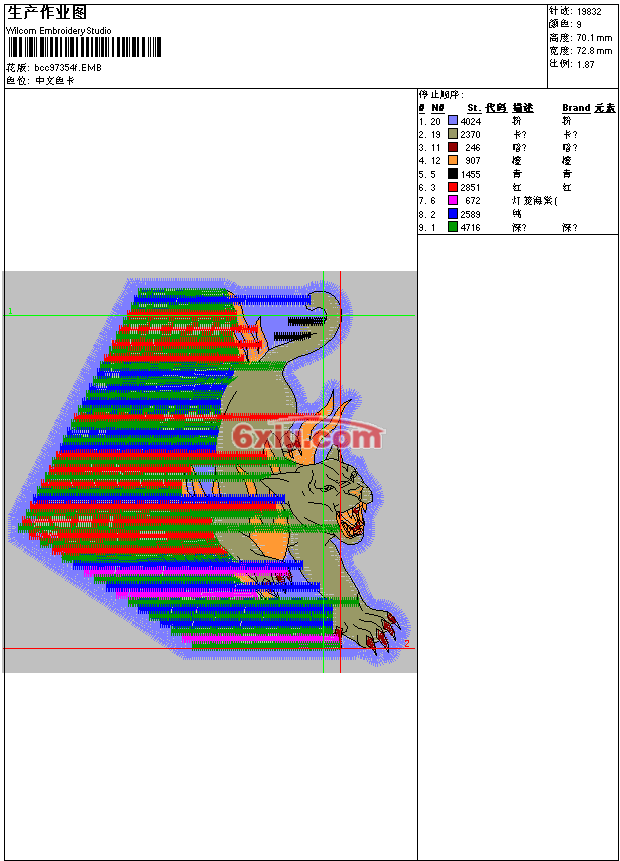Image resolution: width=620 pixels, height=861 pixels.
Task: Click the embroidery design preview image
Action: 210,472
